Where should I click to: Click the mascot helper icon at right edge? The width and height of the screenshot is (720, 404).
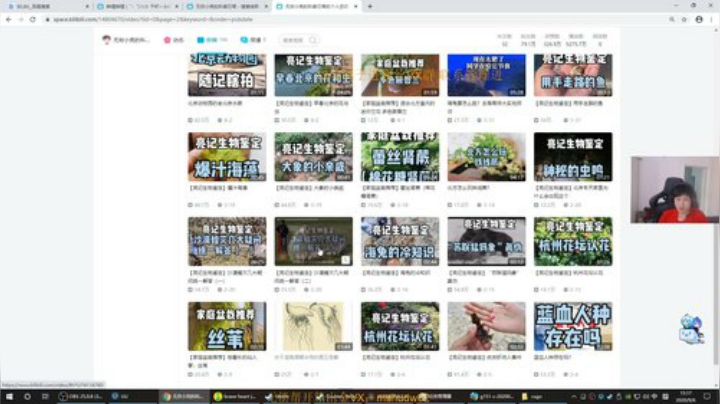point(691,329)
